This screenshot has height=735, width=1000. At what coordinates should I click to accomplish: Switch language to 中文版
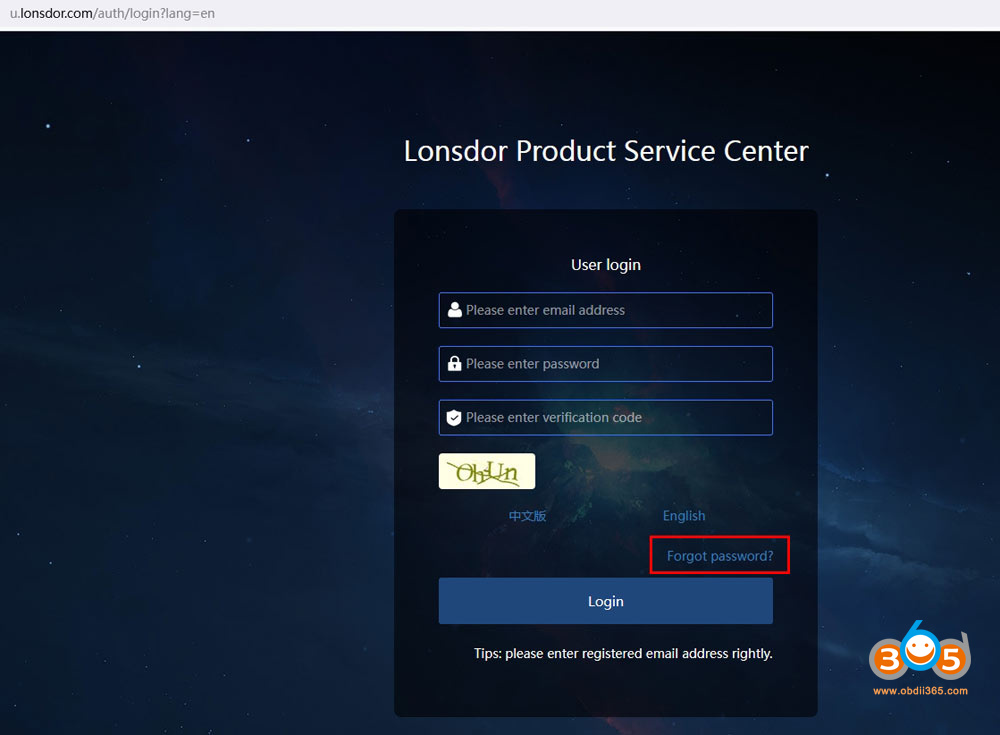point(527,516)
